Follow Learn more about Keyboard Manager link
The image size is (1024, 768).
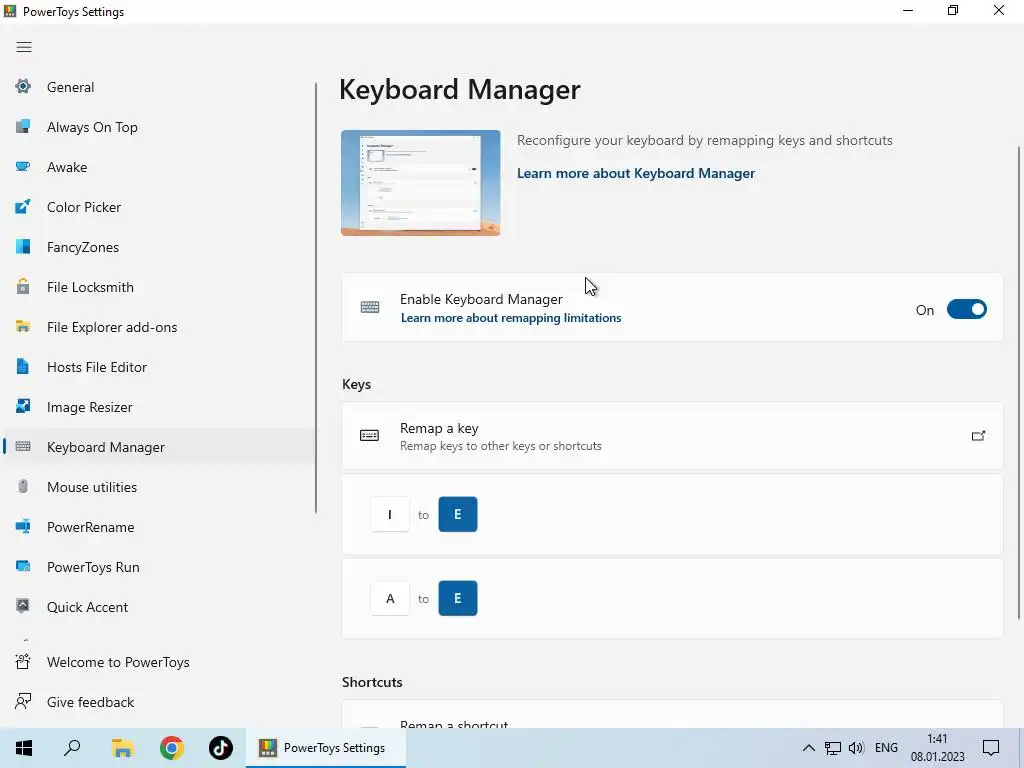635,173
